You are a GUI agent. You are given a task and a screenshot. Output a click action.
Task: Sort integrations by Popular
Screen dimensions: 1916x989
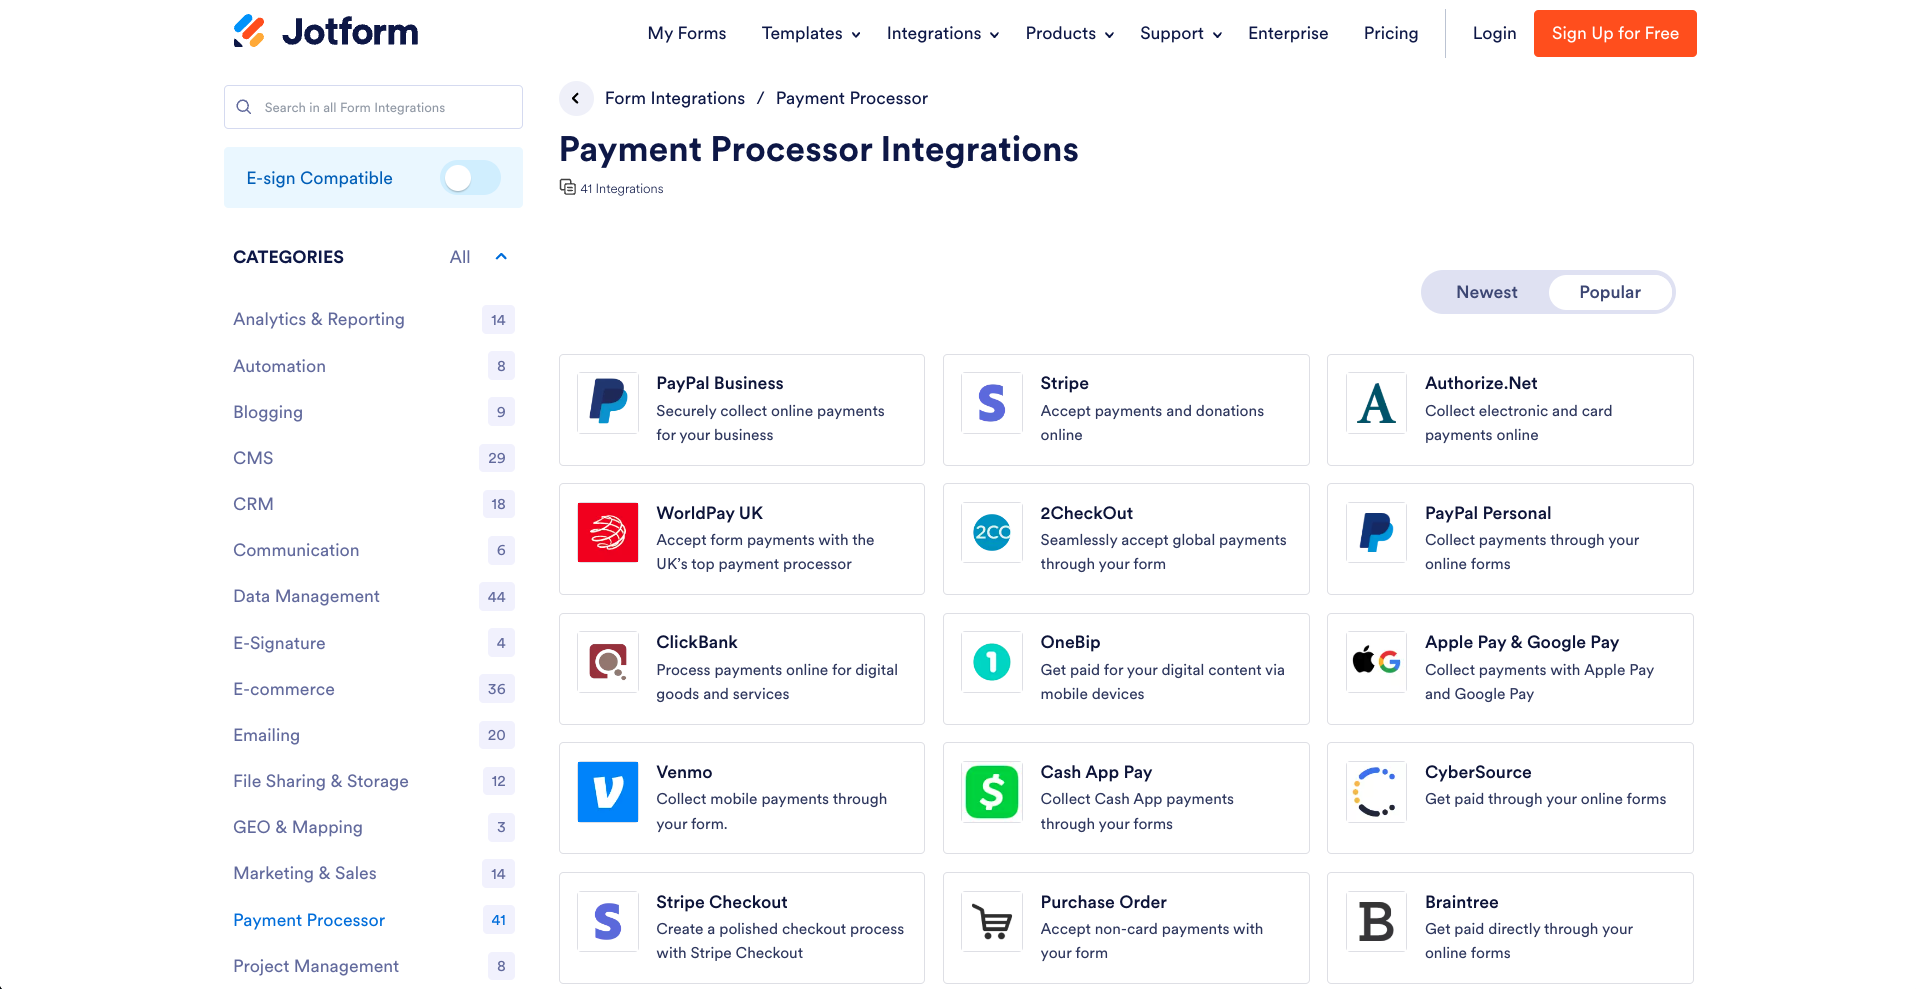[x=1610, y=292]
